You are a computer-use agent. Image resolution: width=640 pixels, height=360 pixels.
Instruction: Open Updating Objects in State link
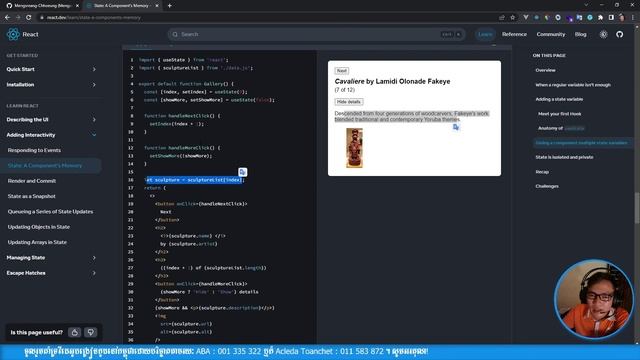tap(39, 227)
